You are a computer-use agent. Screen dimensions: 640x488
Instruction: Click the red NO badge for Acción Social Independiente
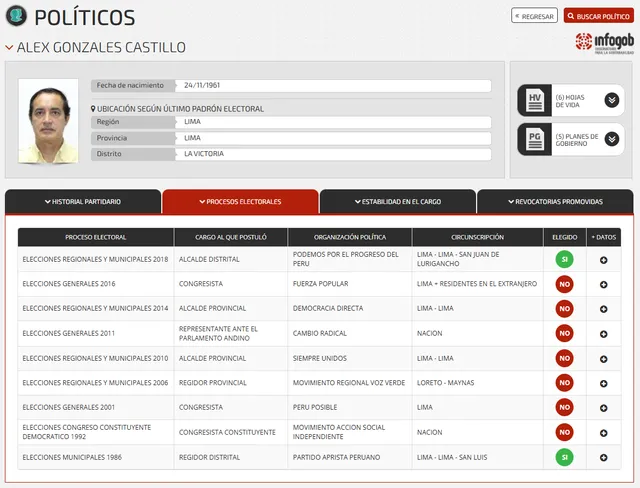(564, 432)
